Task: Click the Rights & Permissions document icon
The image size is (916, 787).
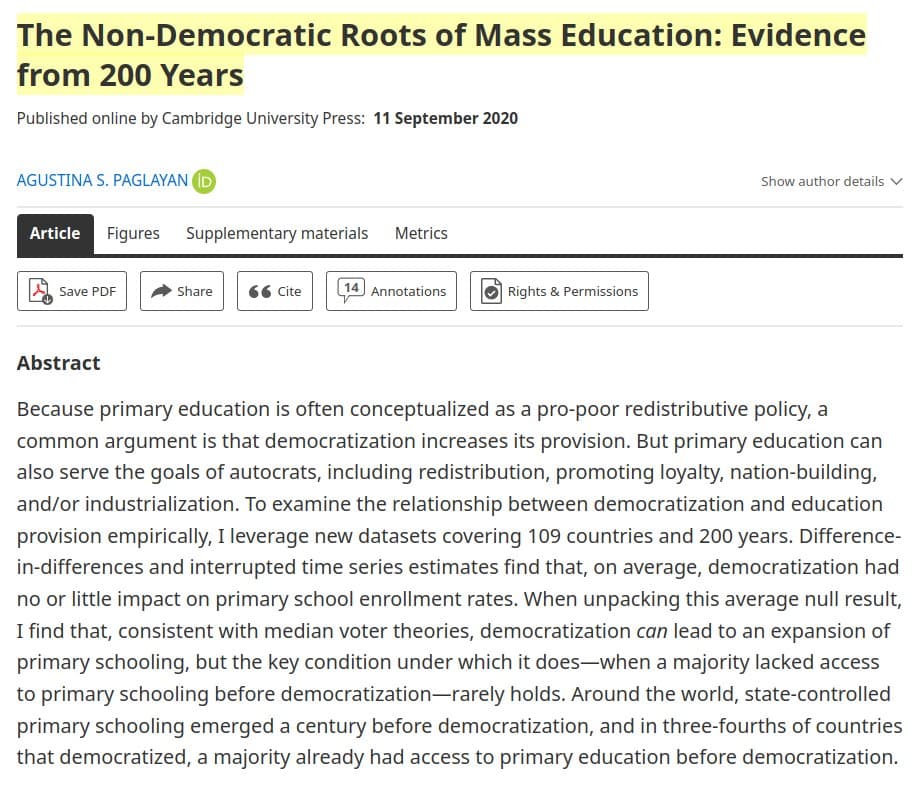Action: click(x=491, y=291)
